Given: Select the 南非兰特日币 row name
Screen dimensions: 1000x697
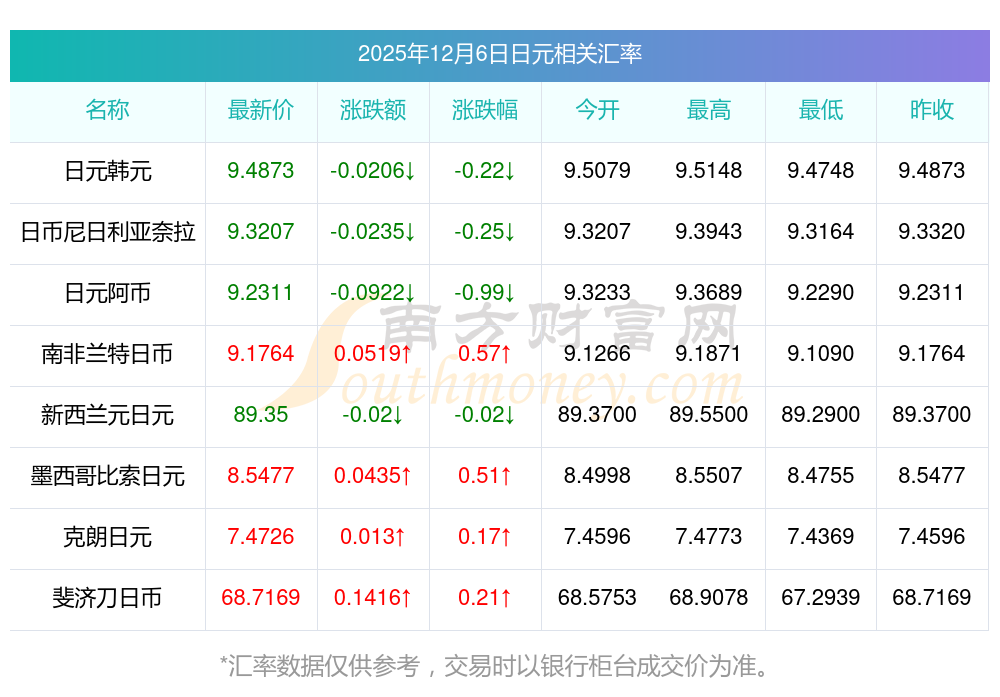Looking at the screenshot, I should click(107, 353).
